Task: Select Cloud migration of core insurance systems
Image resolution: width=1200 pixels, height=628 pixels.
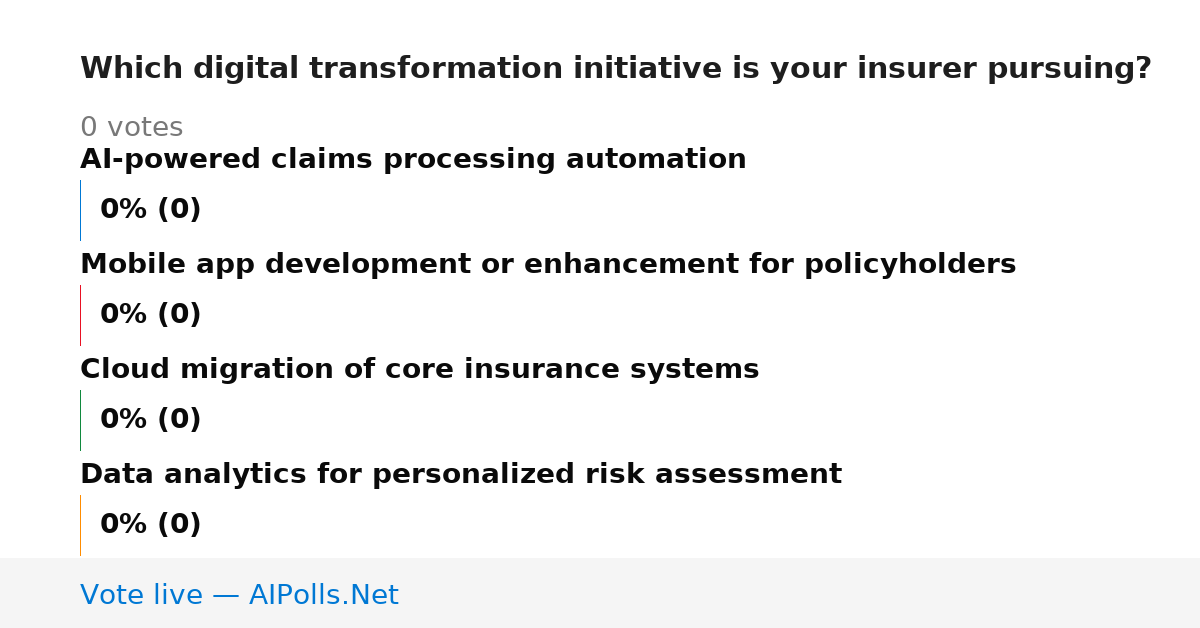Action: coord(420,370)
